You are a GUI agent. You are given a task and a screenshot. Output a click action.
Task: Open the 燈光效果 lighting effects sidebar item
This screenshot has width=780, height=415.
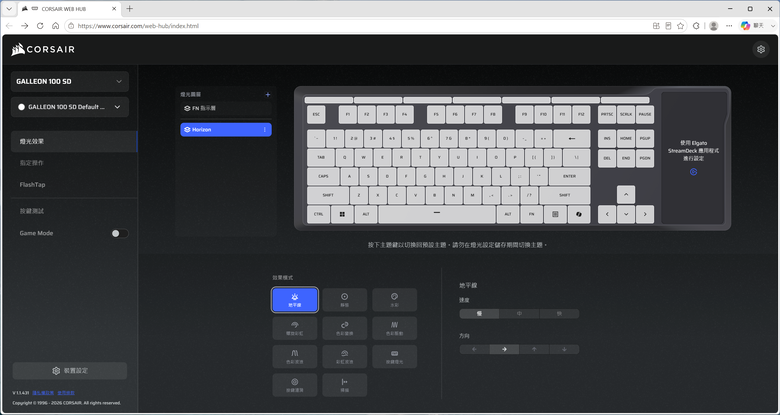tap(74, 141)
